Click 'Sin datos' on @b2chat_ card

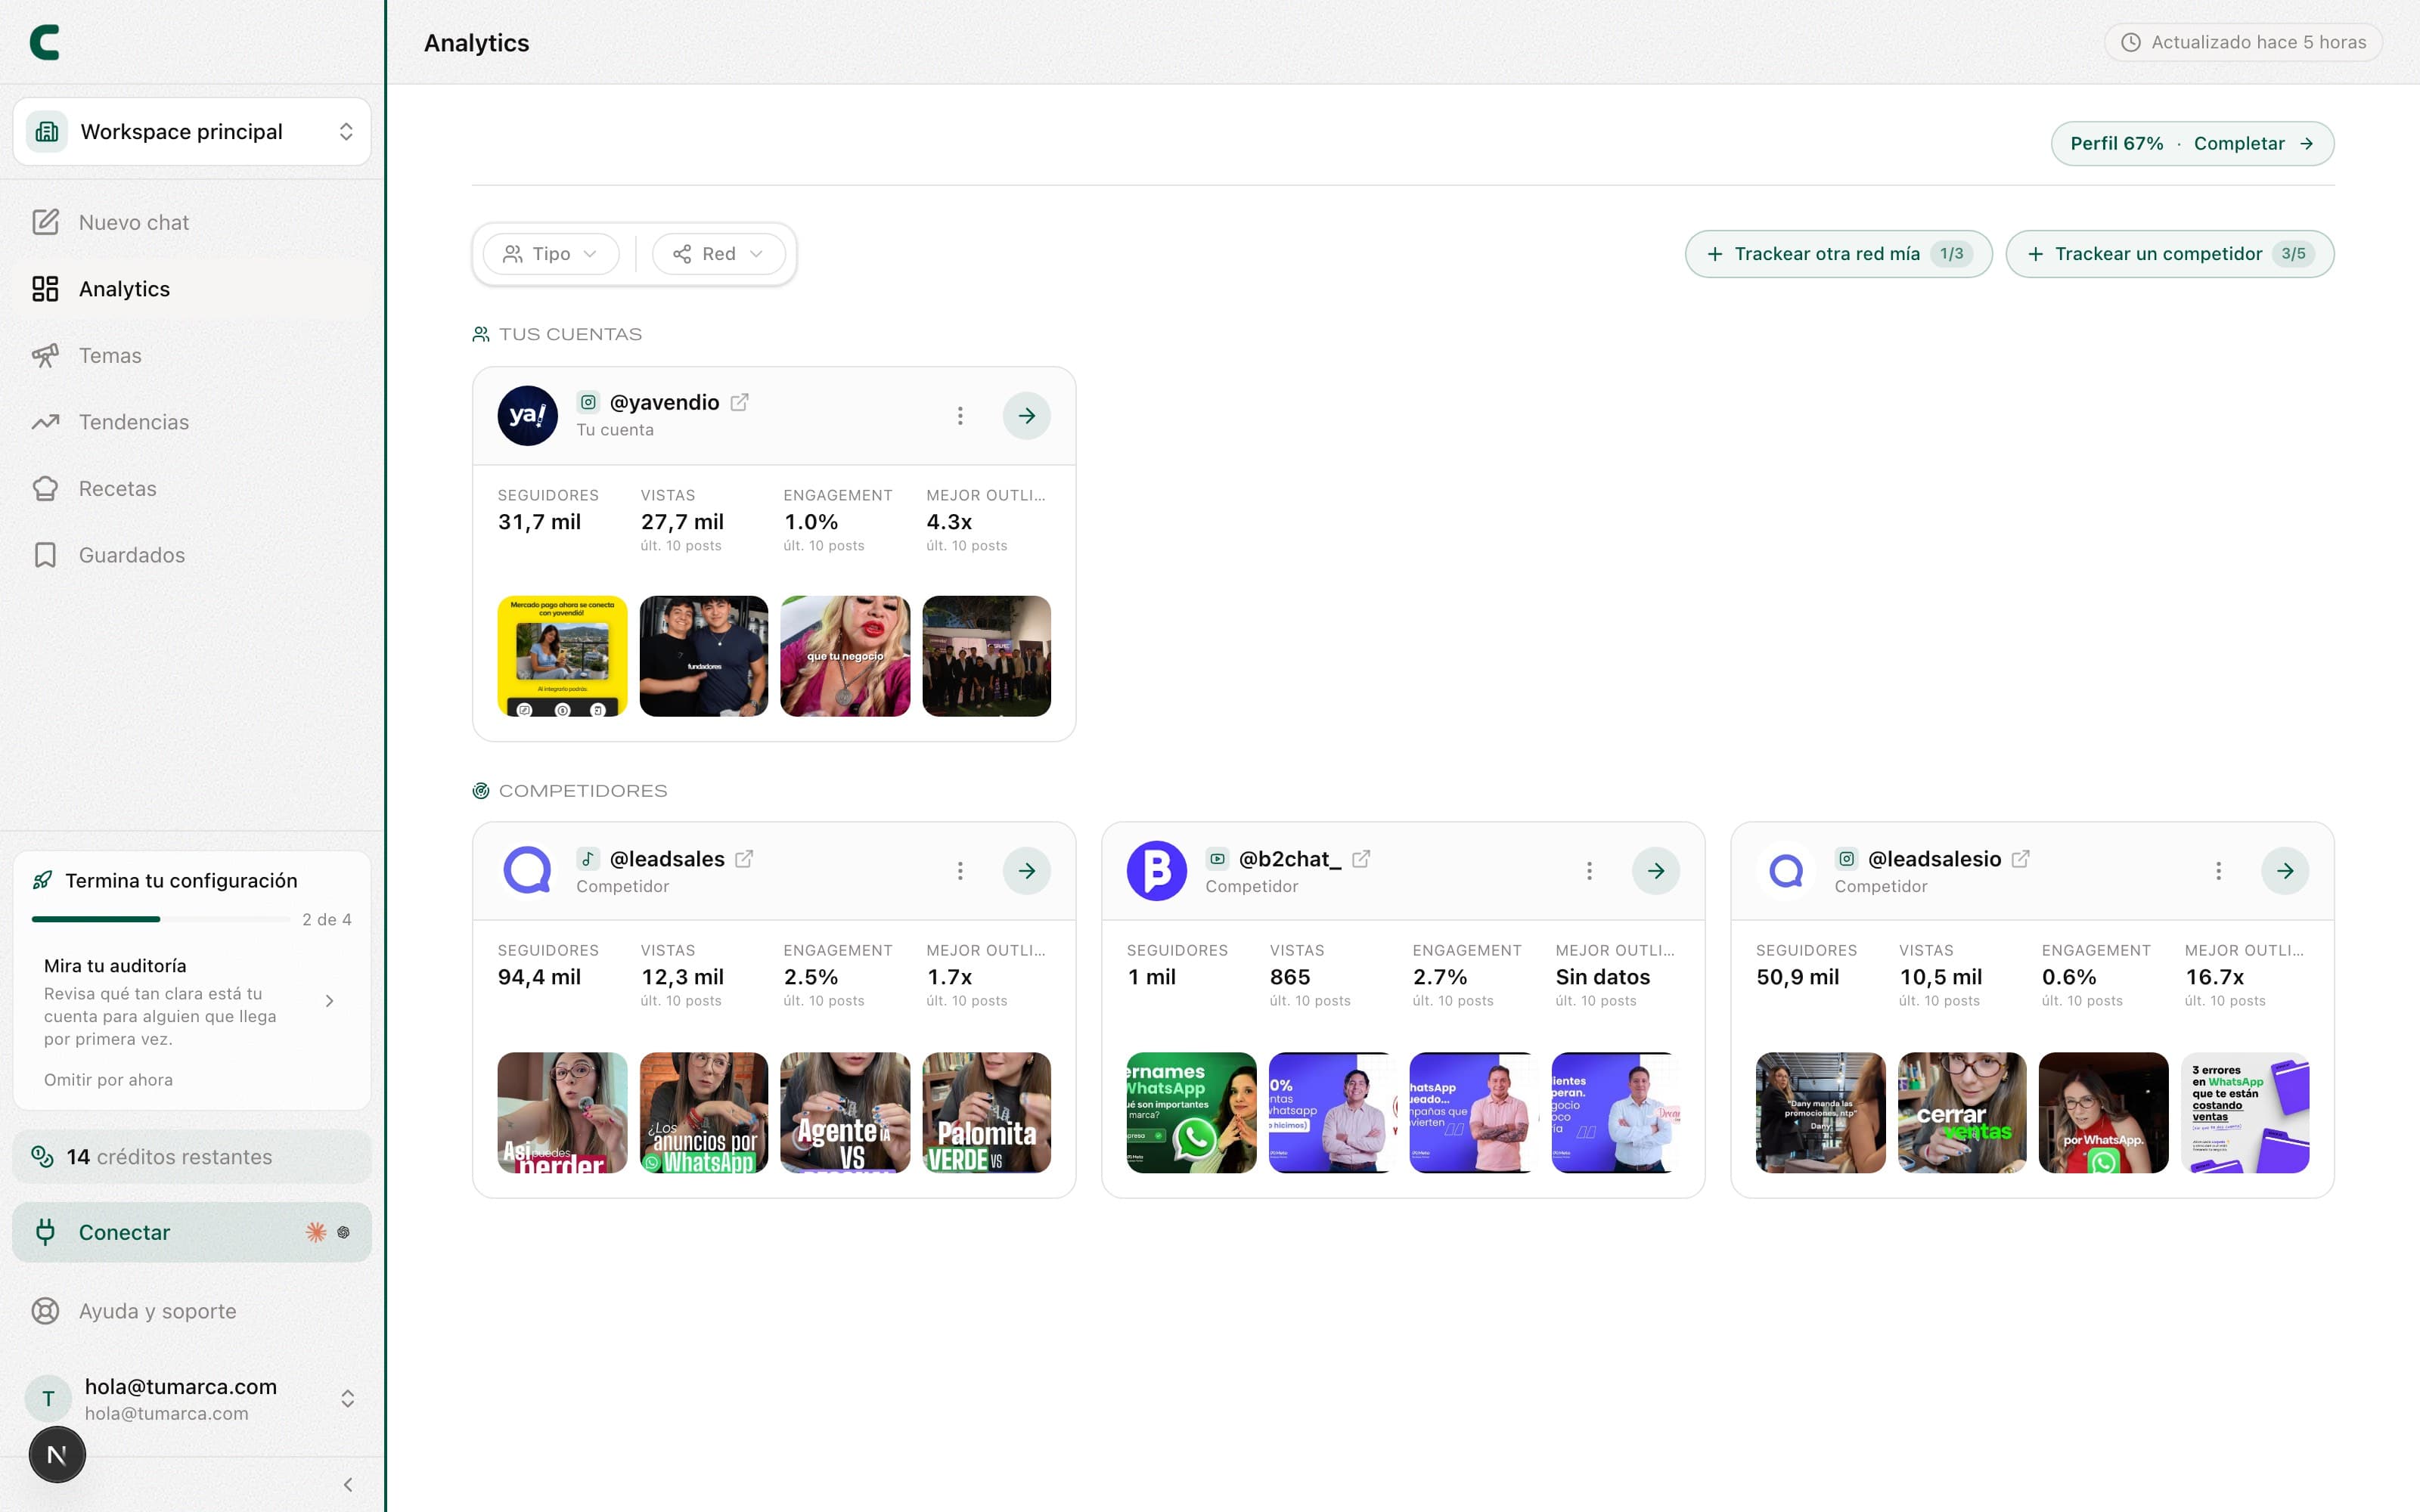[x=1603, y=977]
